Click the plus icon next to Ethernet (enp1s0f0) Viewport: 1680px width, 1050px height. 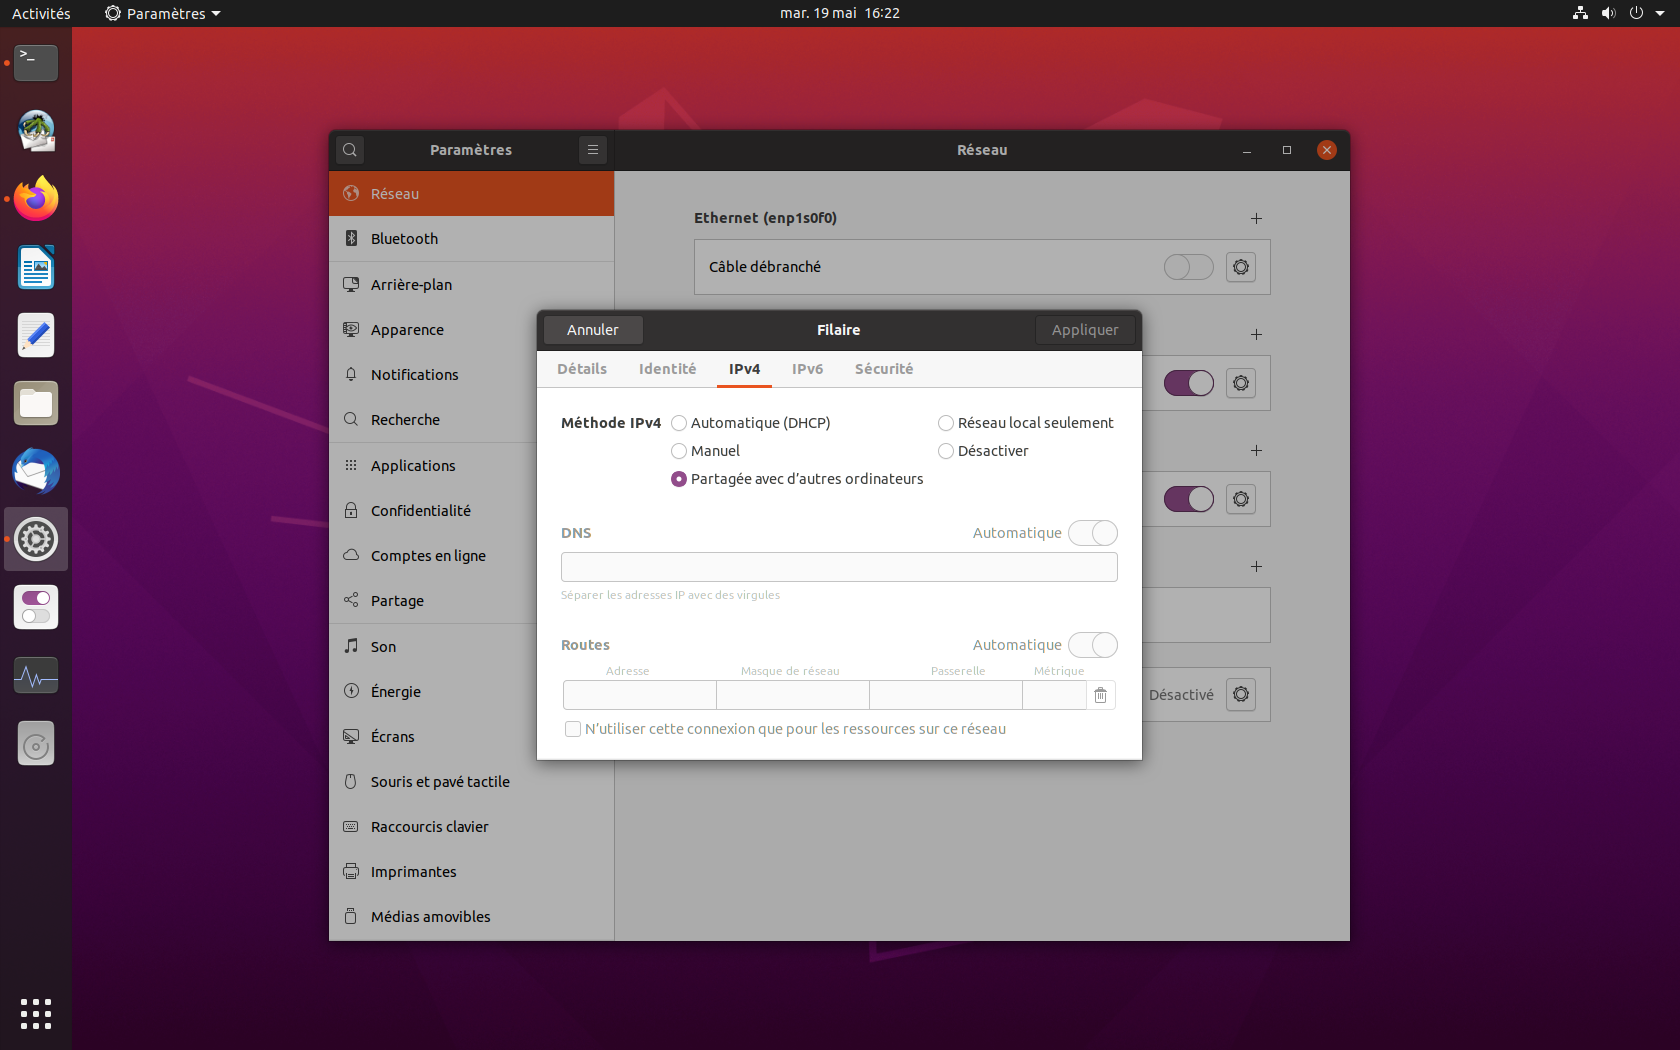coord(1256,218)
